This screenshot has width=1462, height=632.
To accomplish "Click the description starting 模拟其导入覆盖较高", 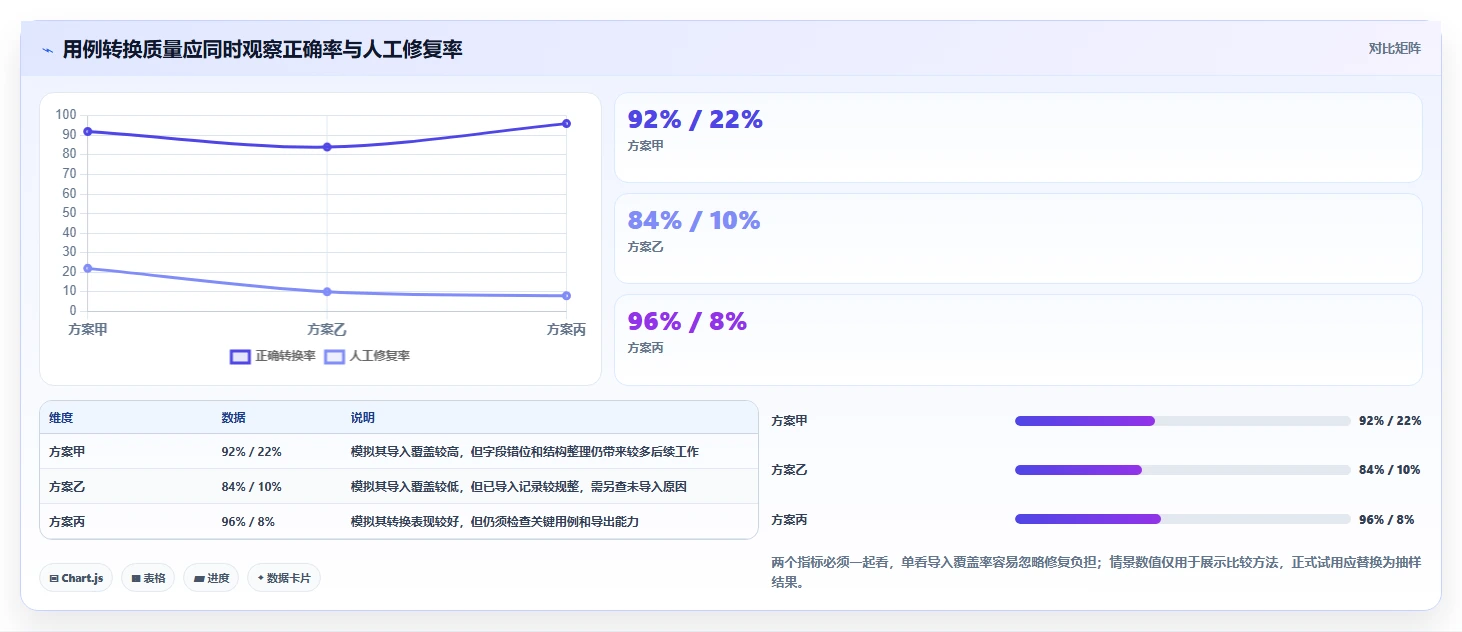I will click(x=524, y=452).
